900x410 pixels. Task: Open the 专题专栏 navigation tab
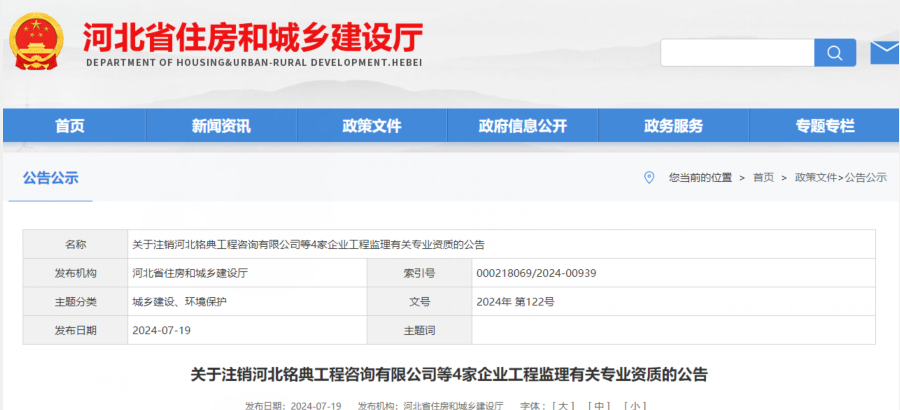coord(824,126)
